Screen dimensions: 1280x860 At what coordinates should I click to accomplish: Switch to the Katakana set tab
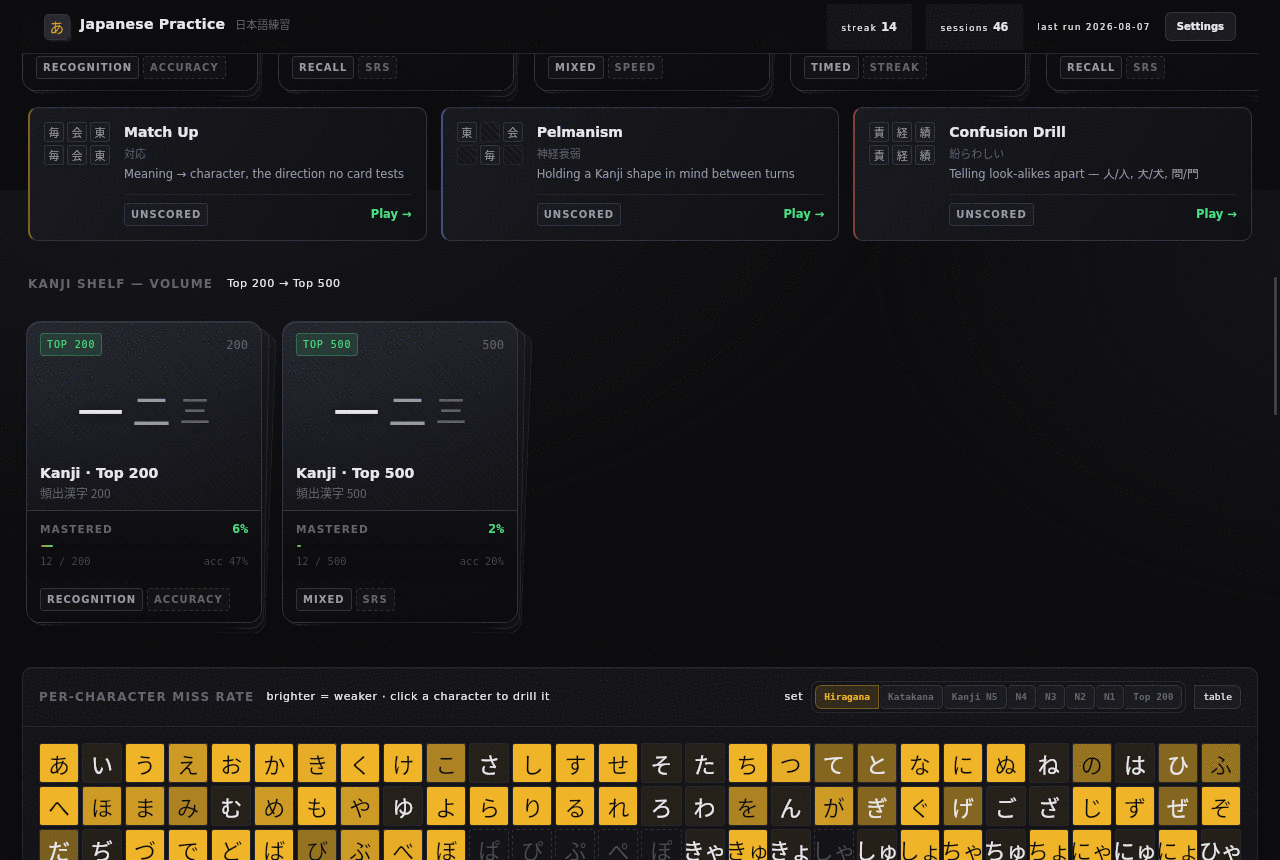click(911, 697)
